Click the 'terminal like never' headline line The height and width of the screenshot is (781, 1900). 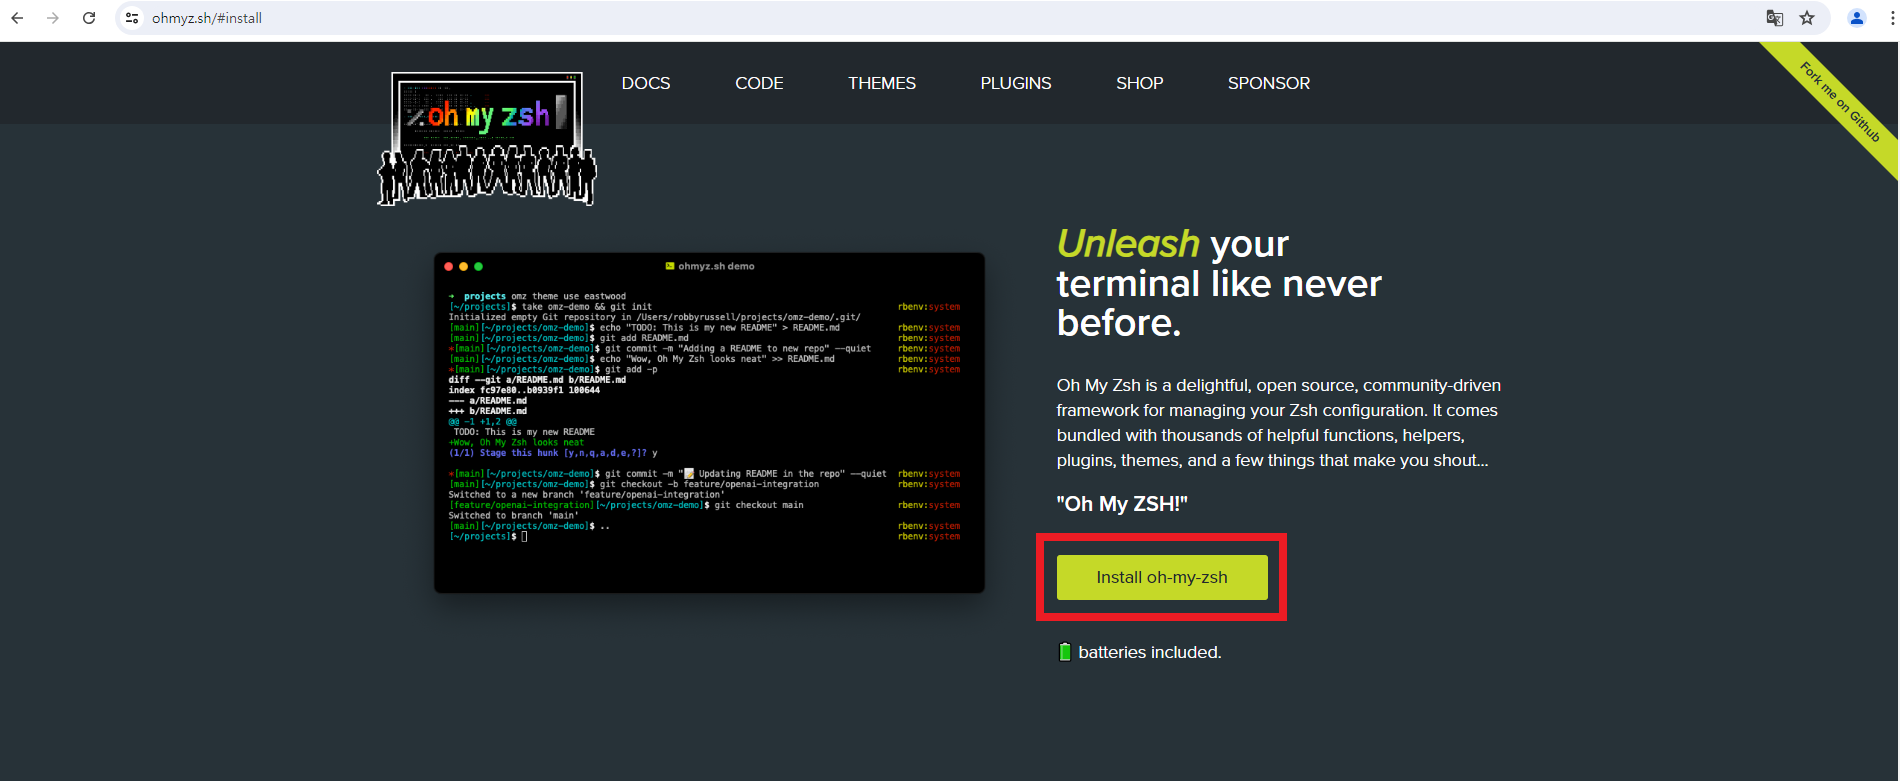(1219, 284)
